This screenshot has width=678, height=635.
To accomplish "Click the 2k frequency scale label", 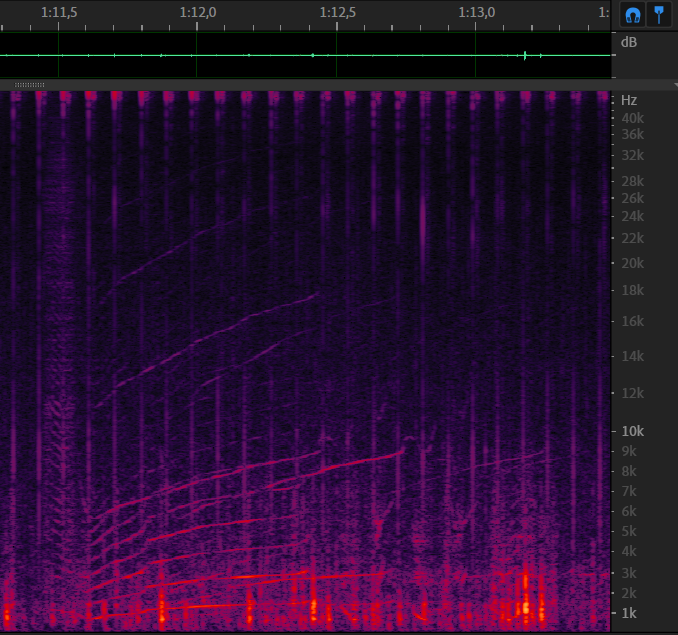I will click(629, 594).
